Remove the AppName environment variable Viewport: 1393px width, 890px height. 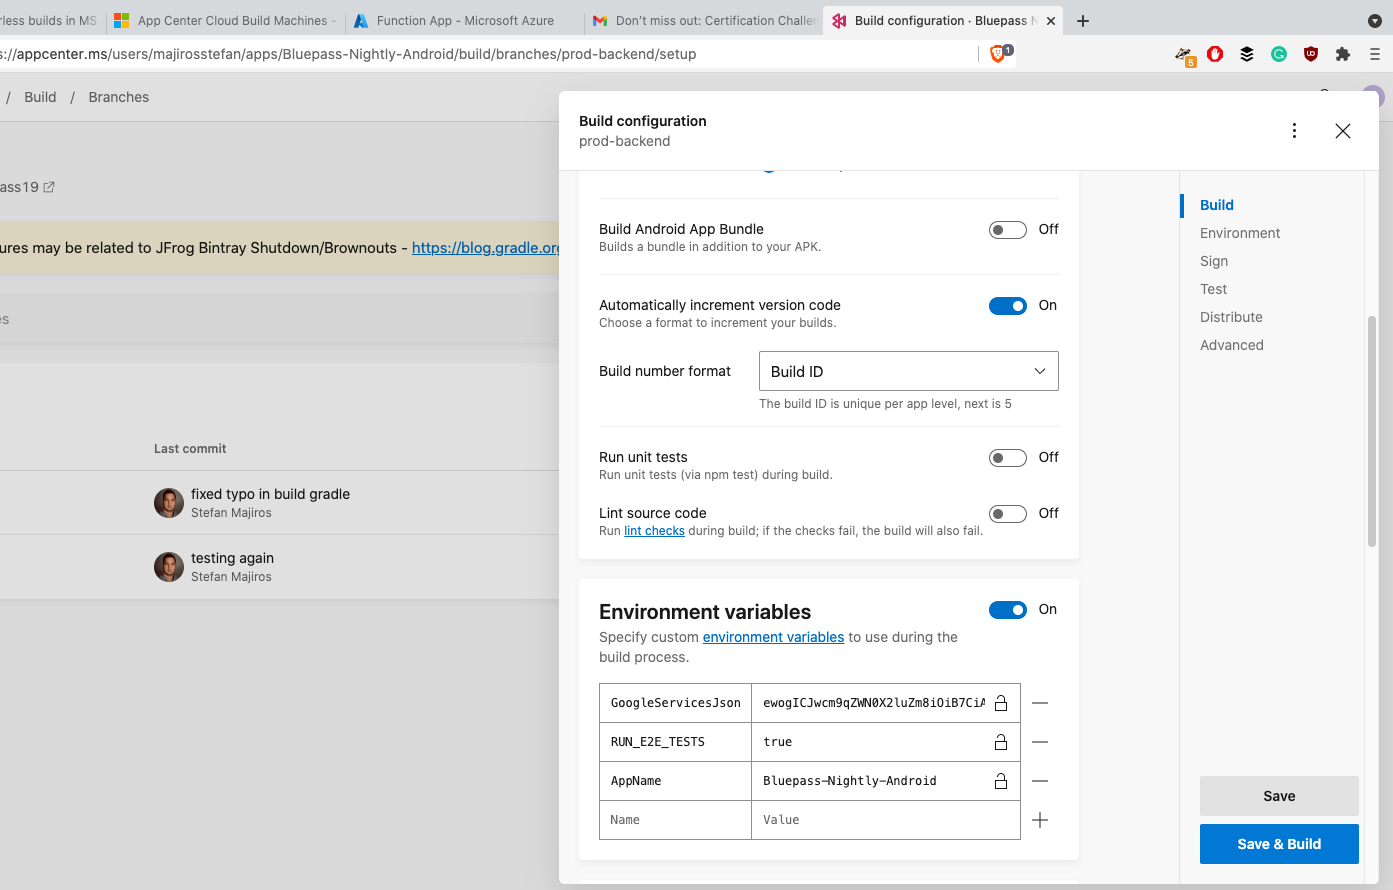tap(1040, 781)
